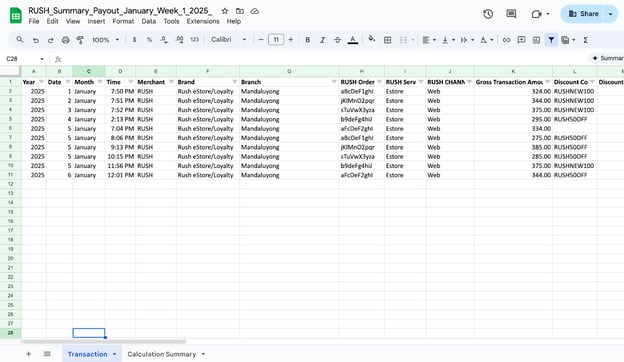Open the search menus magnifier

[20, 40]
